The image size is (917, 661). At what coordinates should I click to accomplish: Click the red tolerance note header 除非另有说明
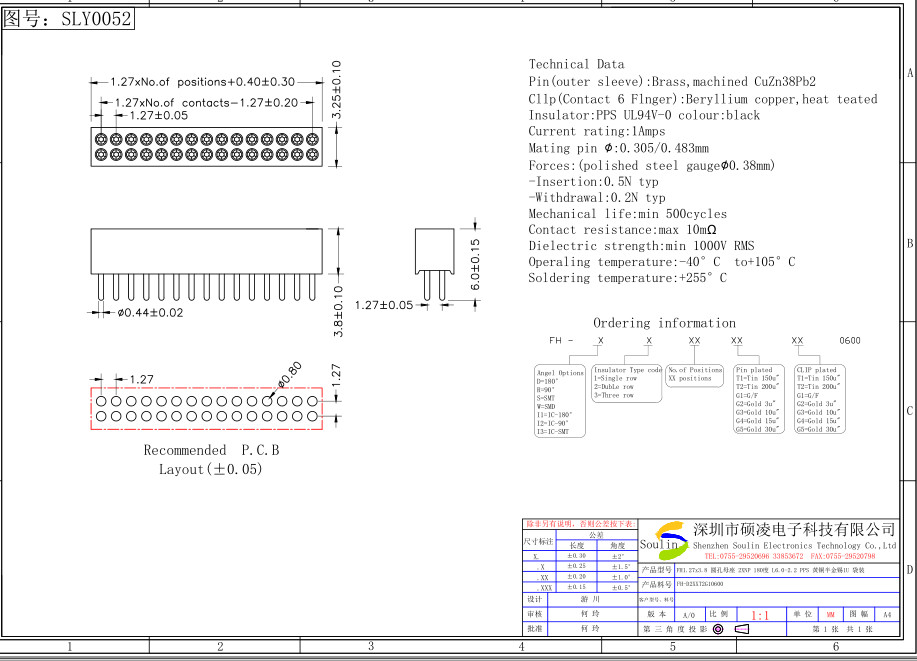pos(580,524)
